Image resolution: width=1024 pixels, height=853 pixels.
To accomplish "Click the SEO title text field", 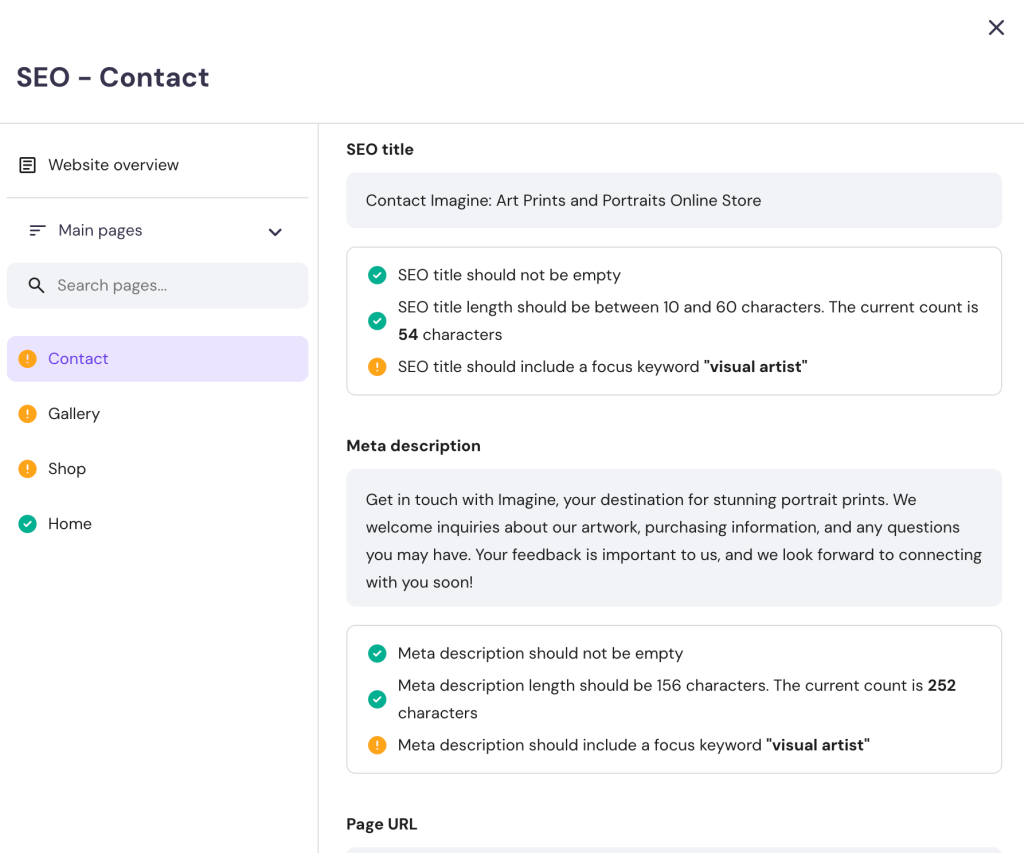I will tap(674, 200).
